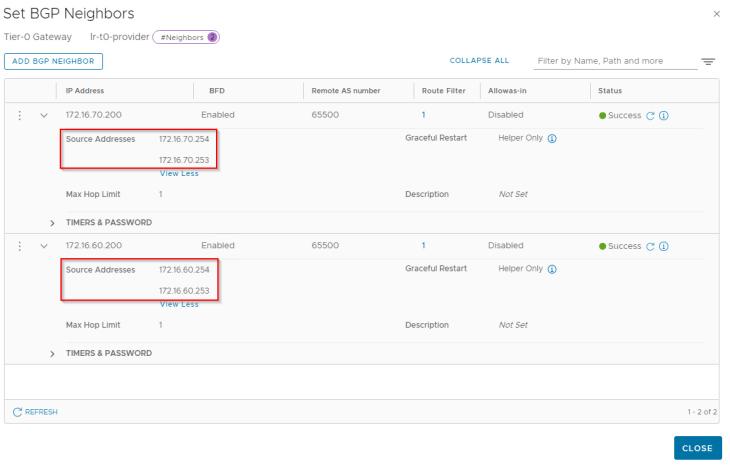Open the route filter count for neighbor 172.16.60.200
The height and width of the screenshot is (465, 730).
423,245
